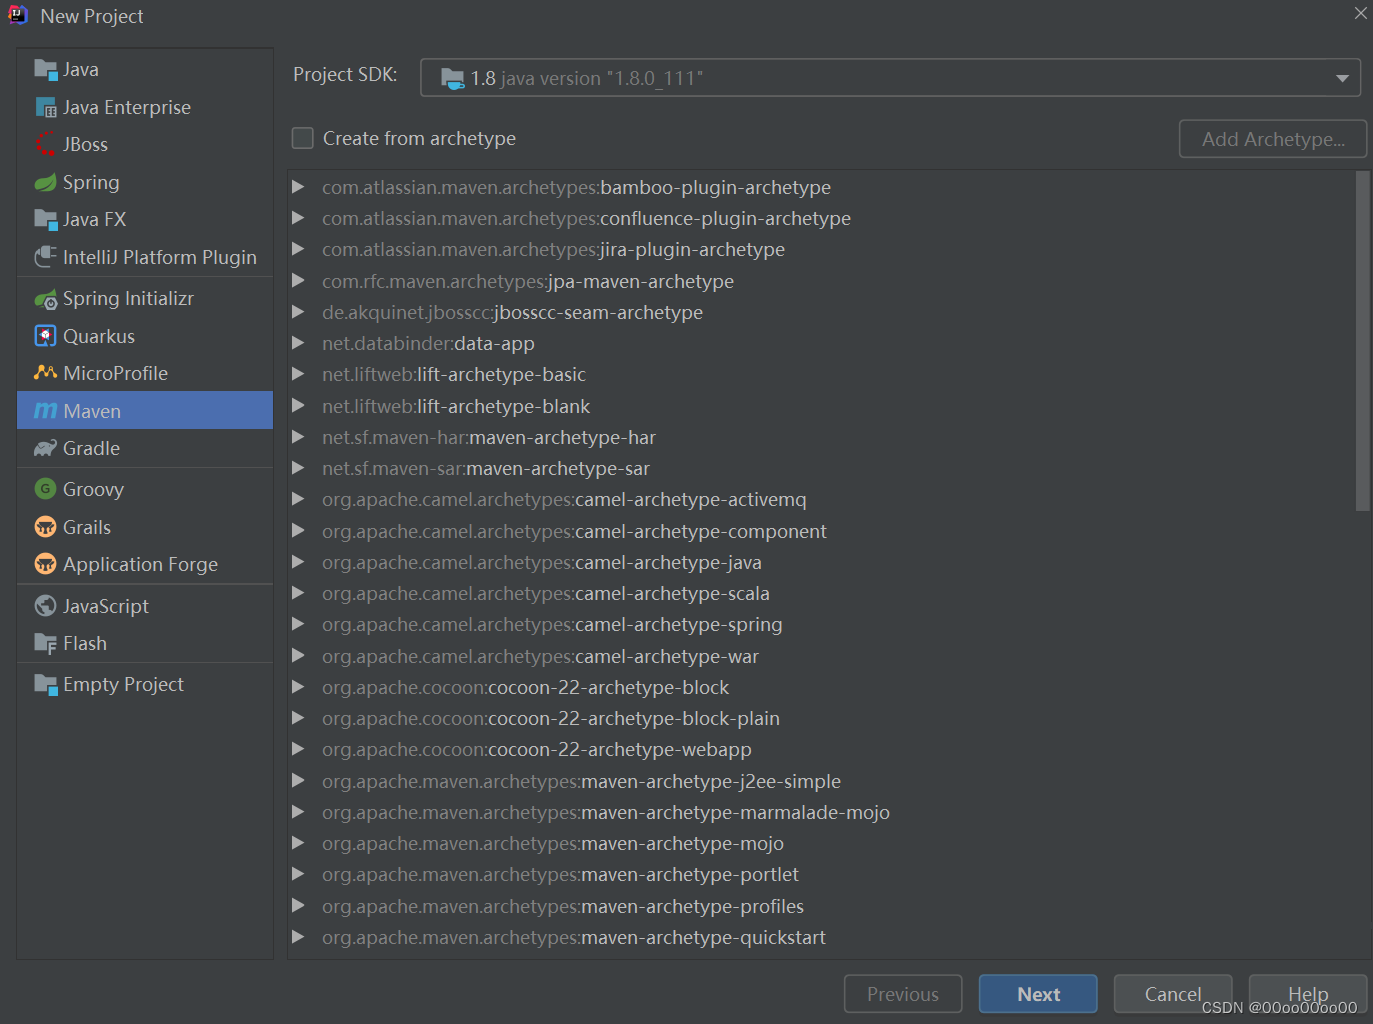The image size is (1373, 1024).
Task: Click the Application Forge icon
Action: tap(45, 564)
